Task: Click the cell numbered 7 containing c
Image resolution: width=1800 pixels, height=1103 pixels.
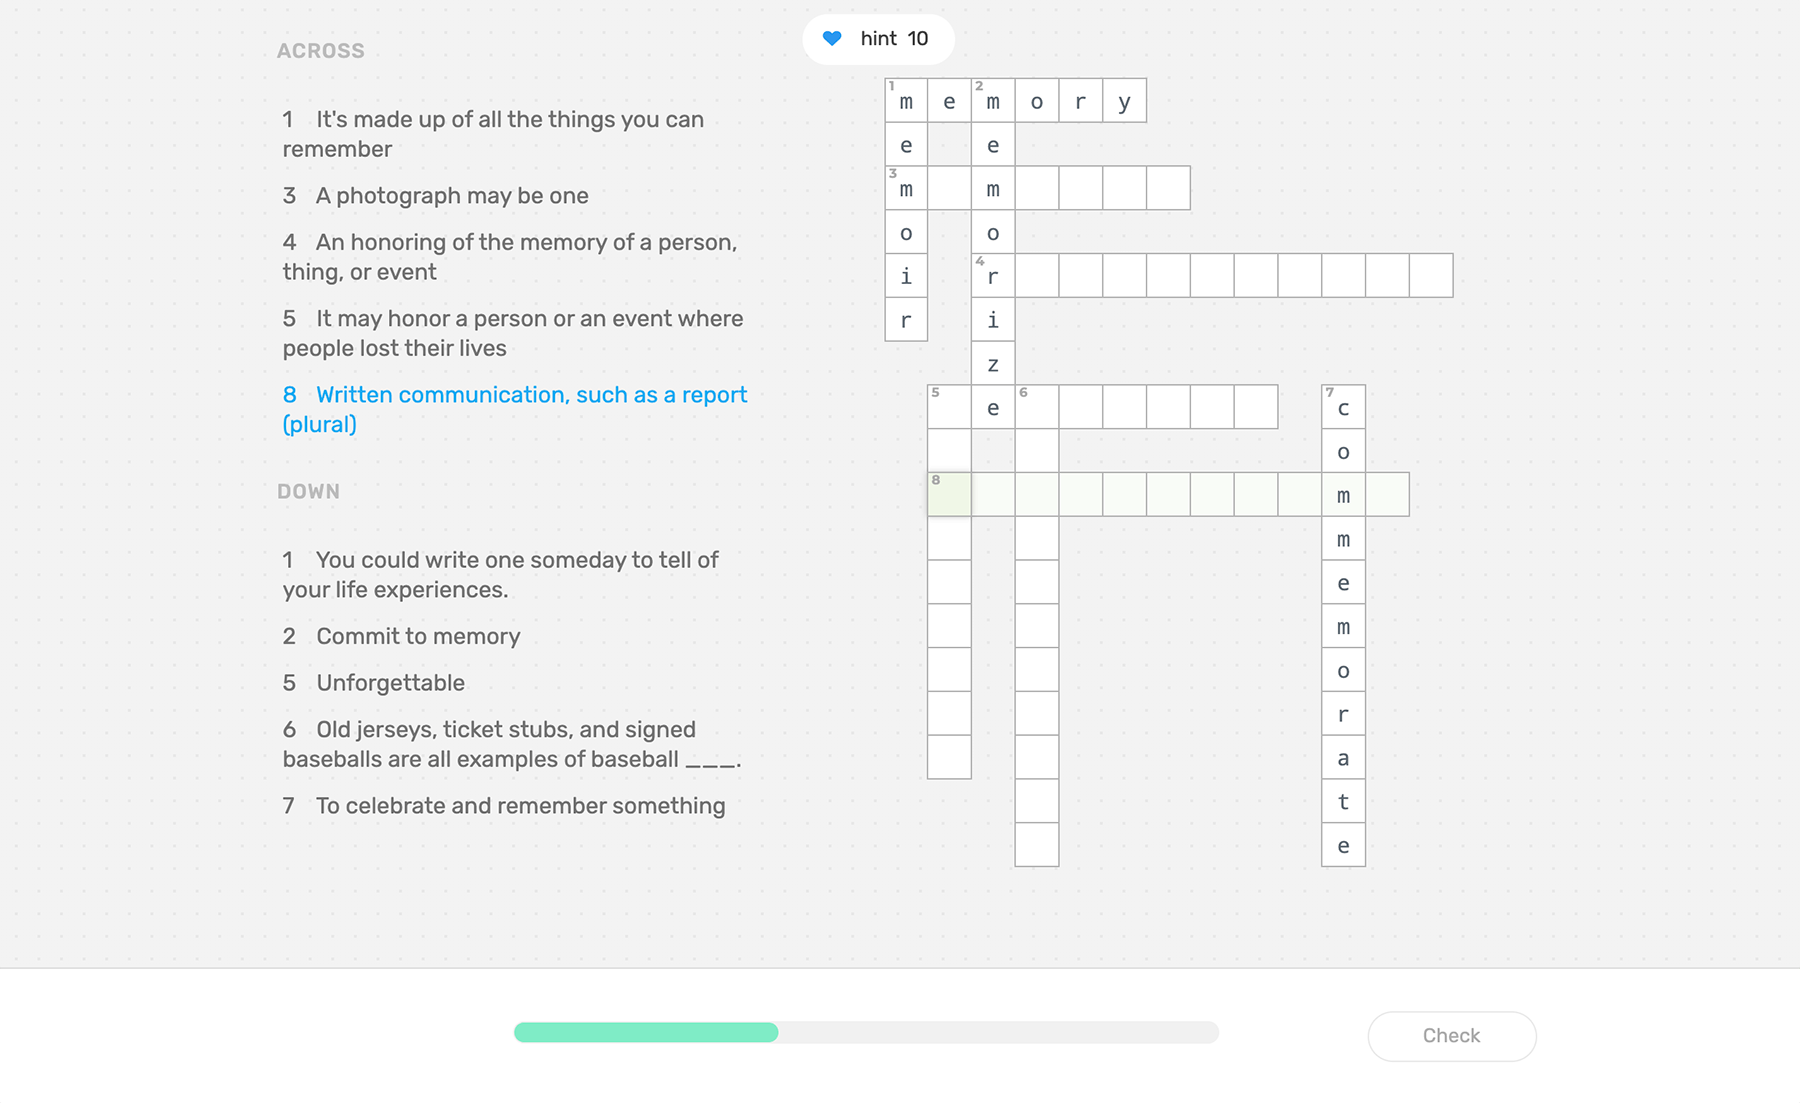Action: tap(1343, 407)
